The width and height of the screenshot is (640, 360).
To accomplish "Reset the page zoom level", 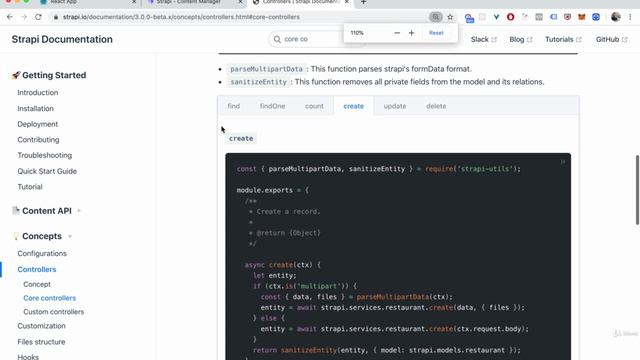I will 436,33.
